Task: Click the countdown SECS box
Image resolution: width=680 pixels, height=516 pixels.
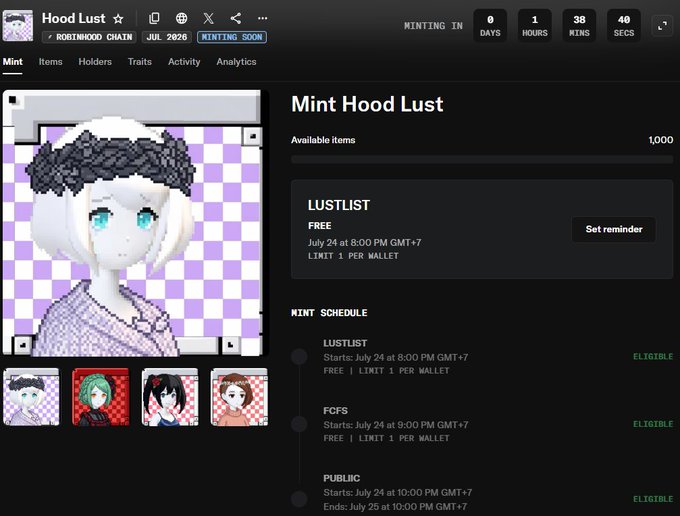Action: (x=624, y=26)
